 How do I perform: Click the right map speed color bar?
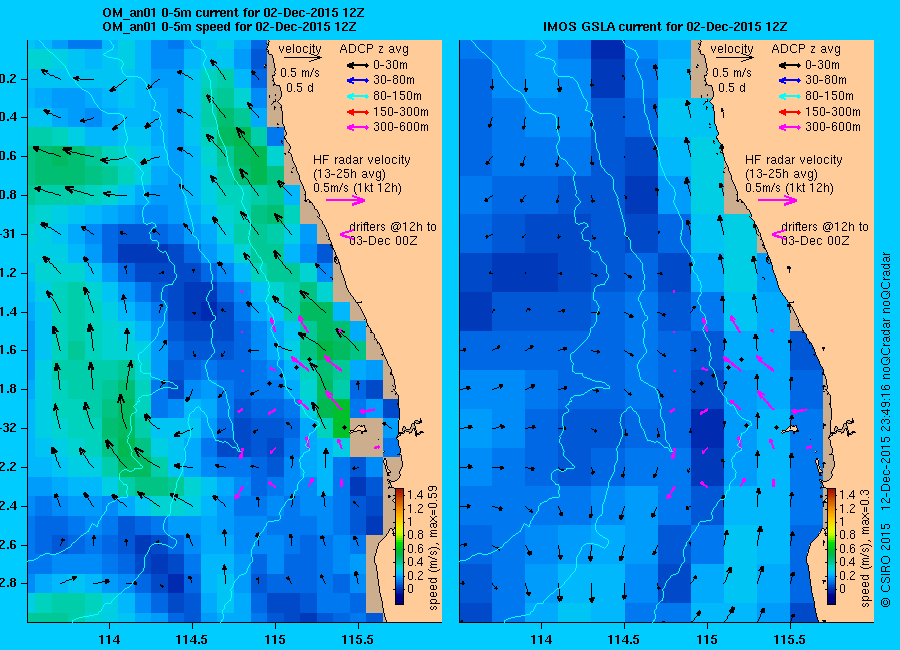[831, 546]
